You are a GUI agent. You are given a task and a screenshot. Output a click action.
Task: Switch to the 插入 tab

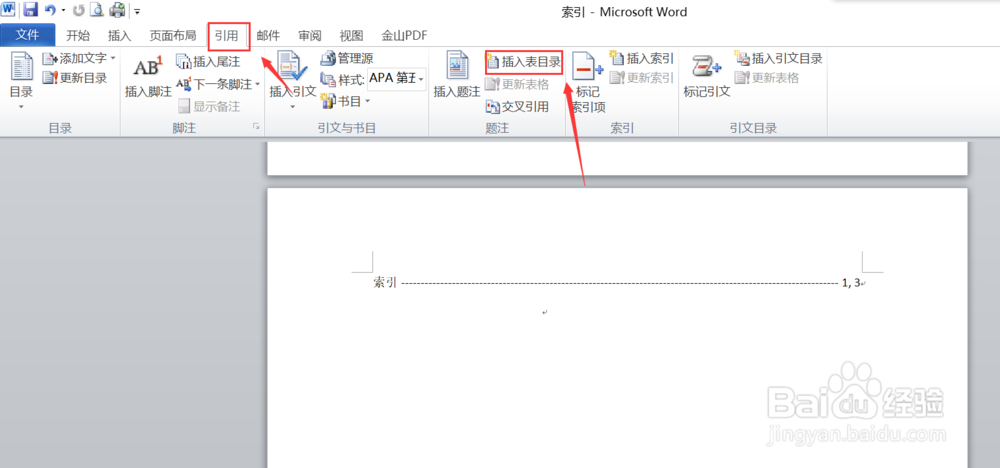[x=119, y=35]
